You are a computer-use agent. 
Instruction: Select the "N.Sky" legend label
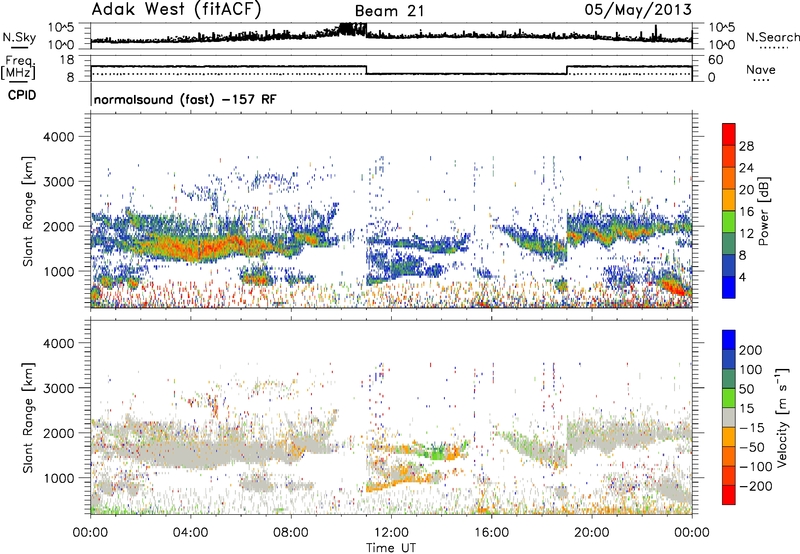19,37
